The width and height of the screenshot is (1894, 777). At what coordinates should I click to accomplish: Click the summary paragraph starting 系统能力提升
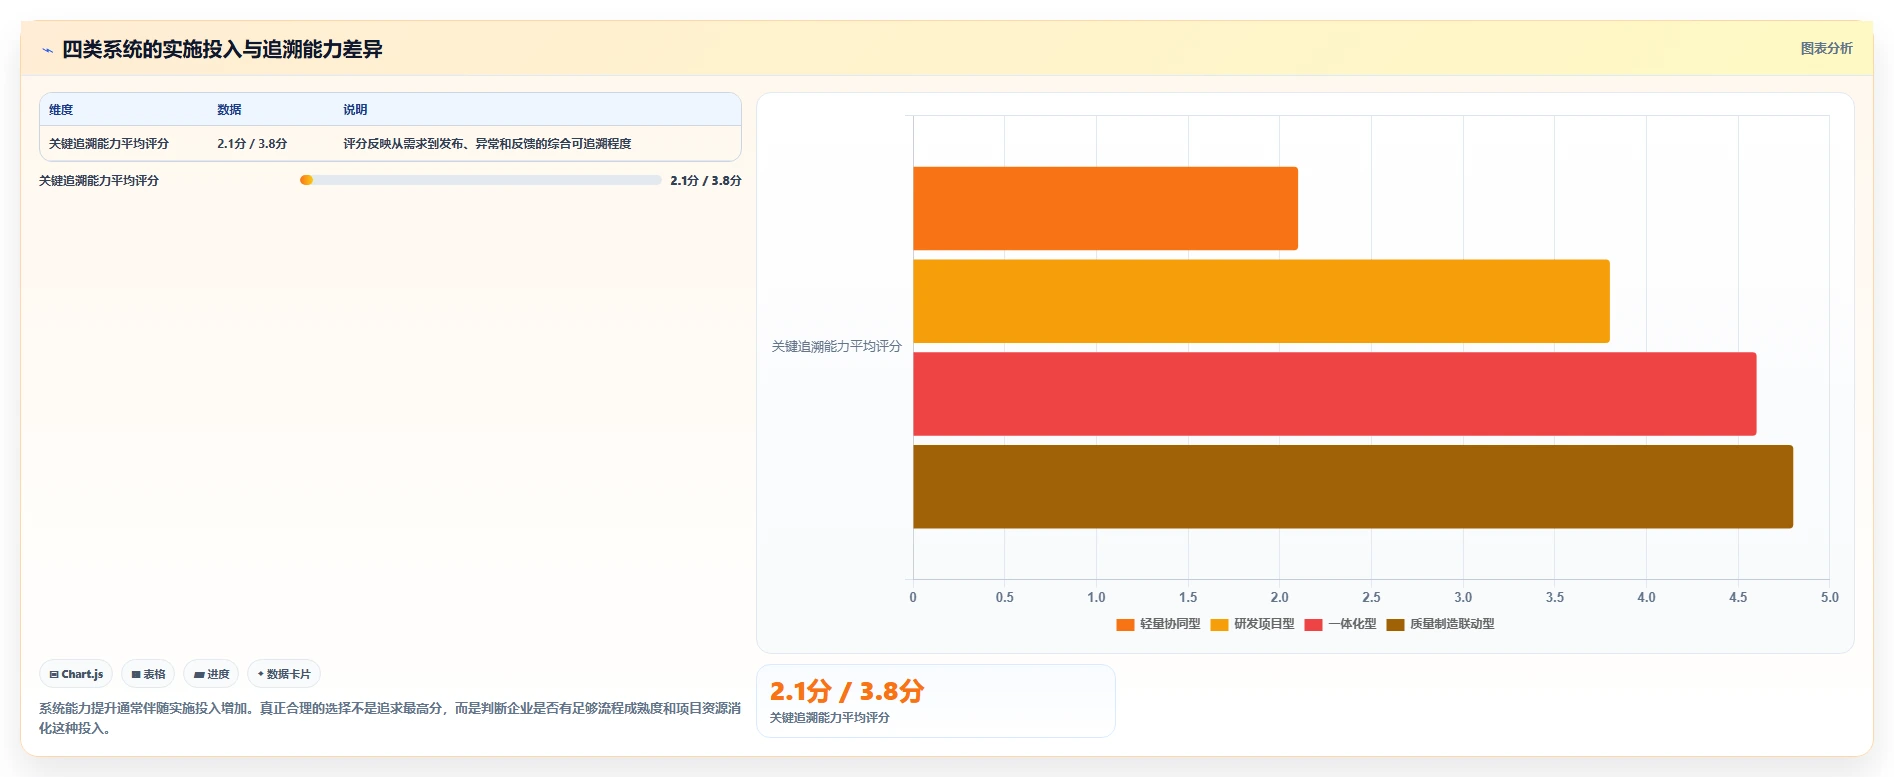(390, 718)
